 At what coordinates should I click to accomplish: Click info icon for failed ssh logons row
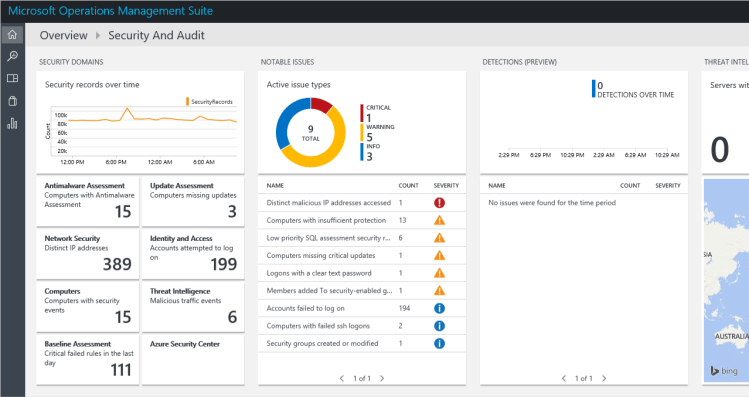point(439,326)
